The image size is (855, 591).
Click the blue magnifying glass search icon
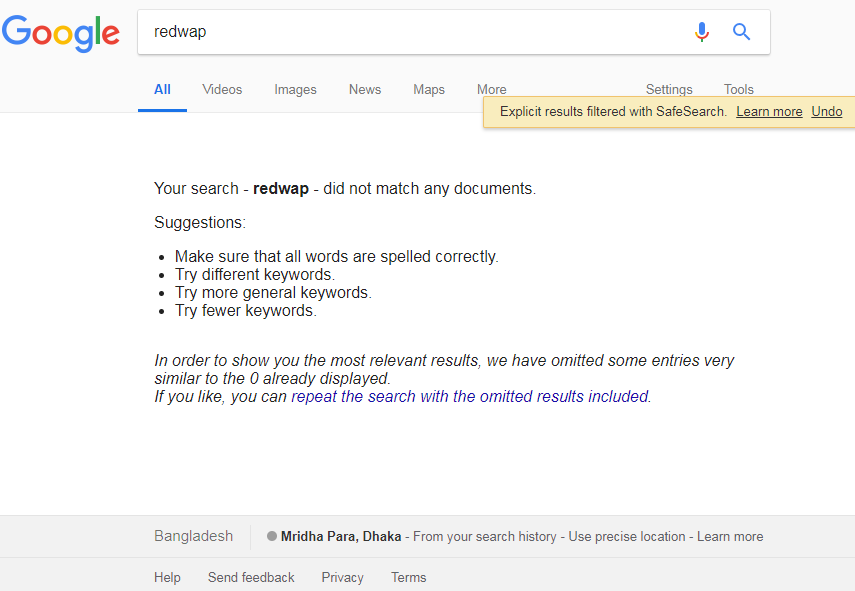pyautogui.click(x=741, y=32)
